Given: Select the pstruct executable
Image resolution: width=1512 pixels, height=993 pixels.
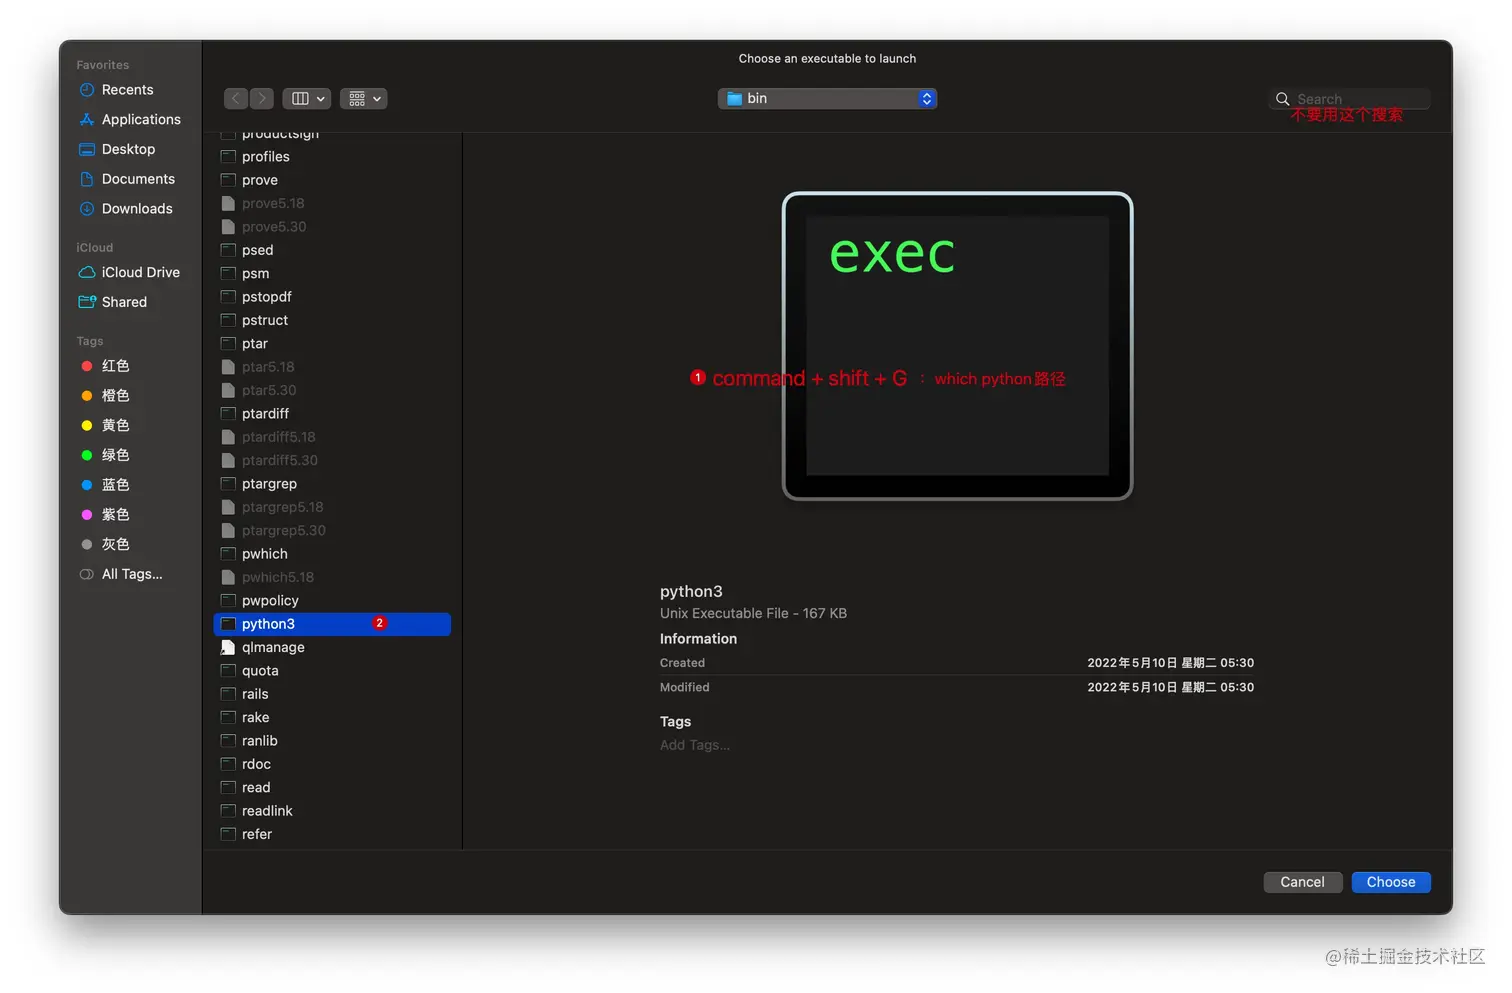Looking at the screenshot, I should click(332, 320).
